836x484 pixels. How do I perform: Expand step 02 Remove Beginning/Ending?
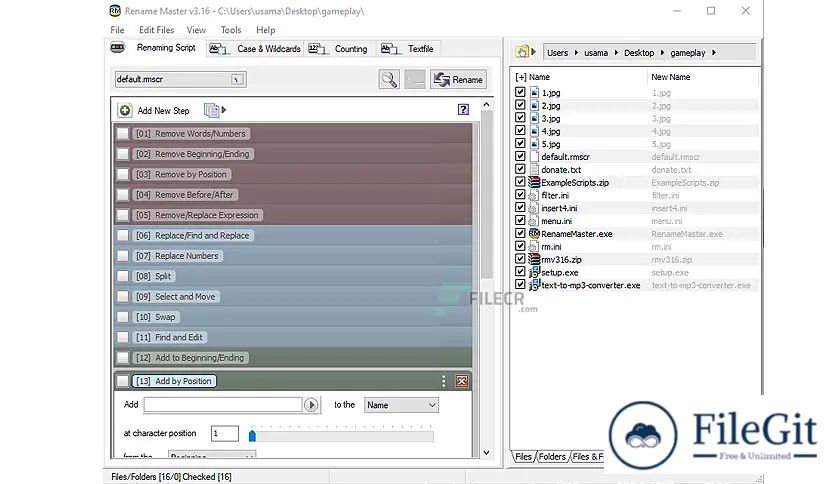click(192, 154)
